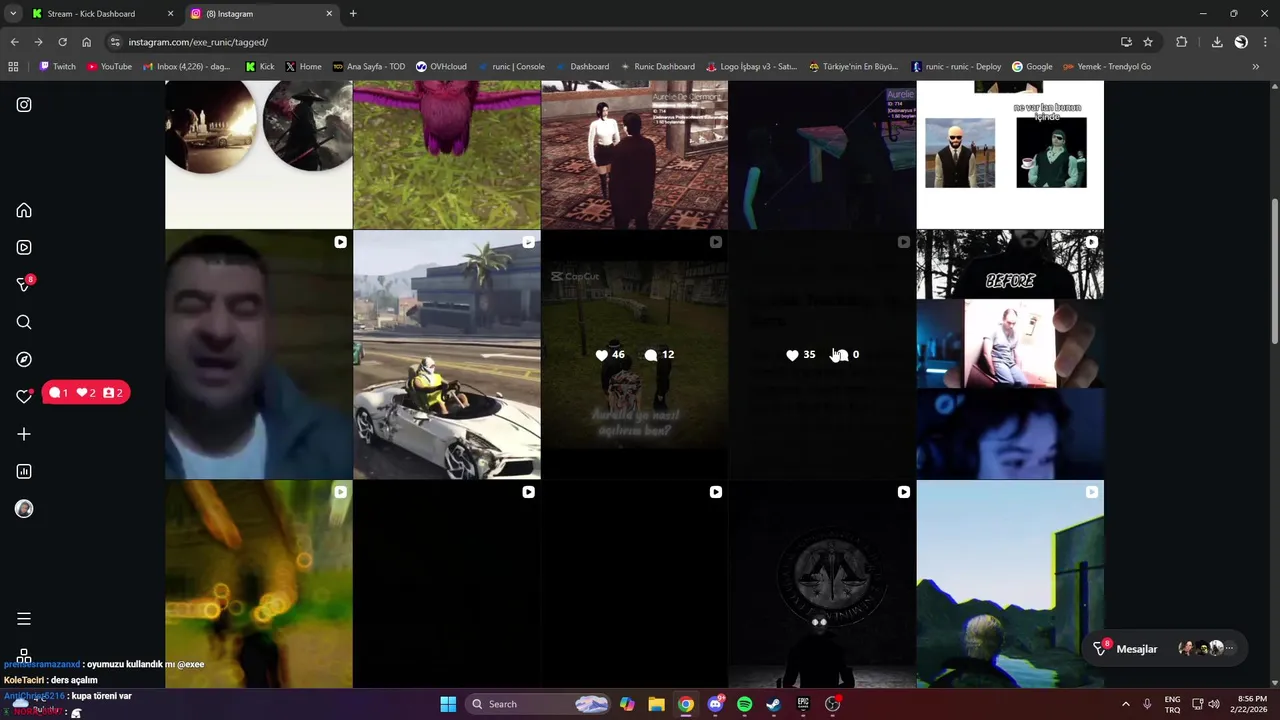Open the Instagram logo home link
1280x720 pixels.
pos(24,104)
